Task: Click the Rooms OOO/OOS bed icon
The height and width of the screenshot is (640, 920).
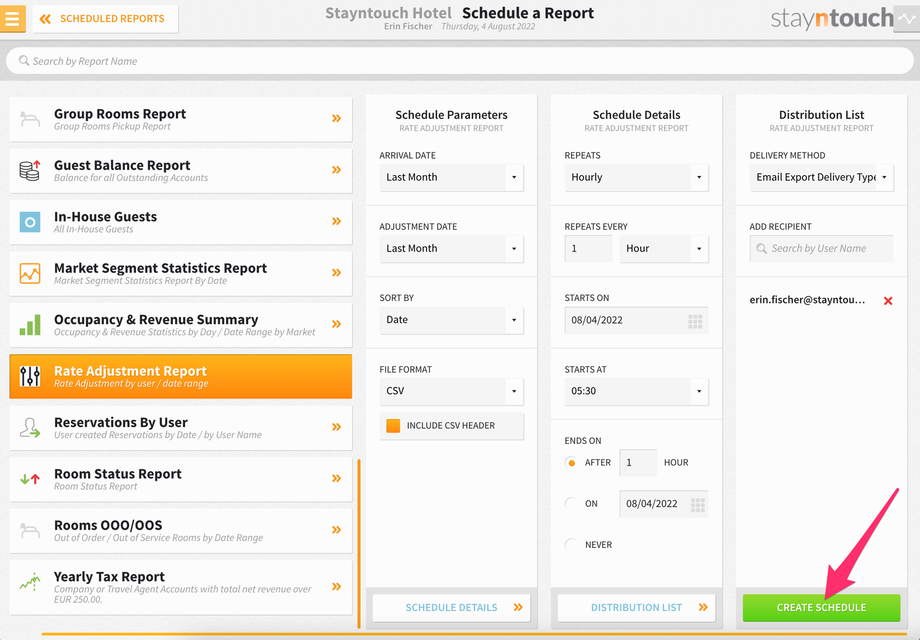Action: 30,530
